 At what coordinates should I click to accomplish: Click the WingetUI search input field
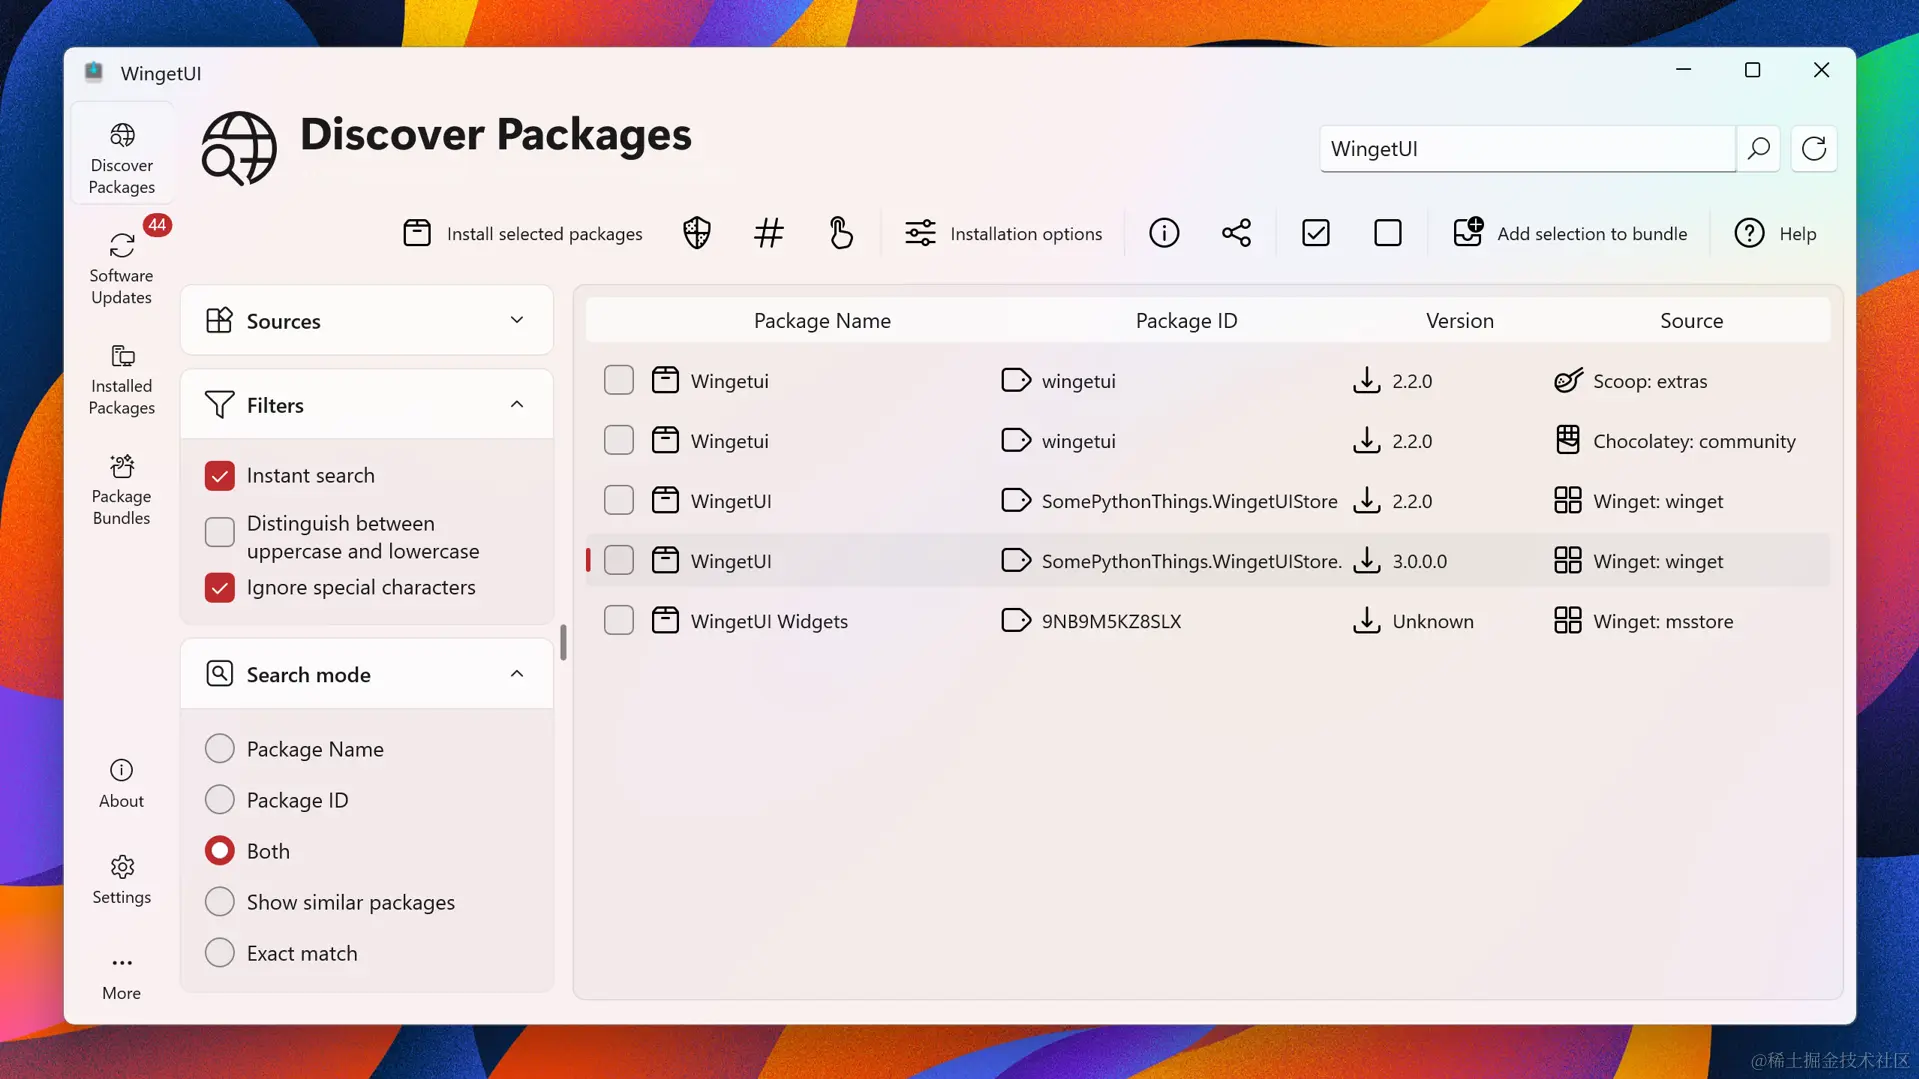[x=1527, y=149]
